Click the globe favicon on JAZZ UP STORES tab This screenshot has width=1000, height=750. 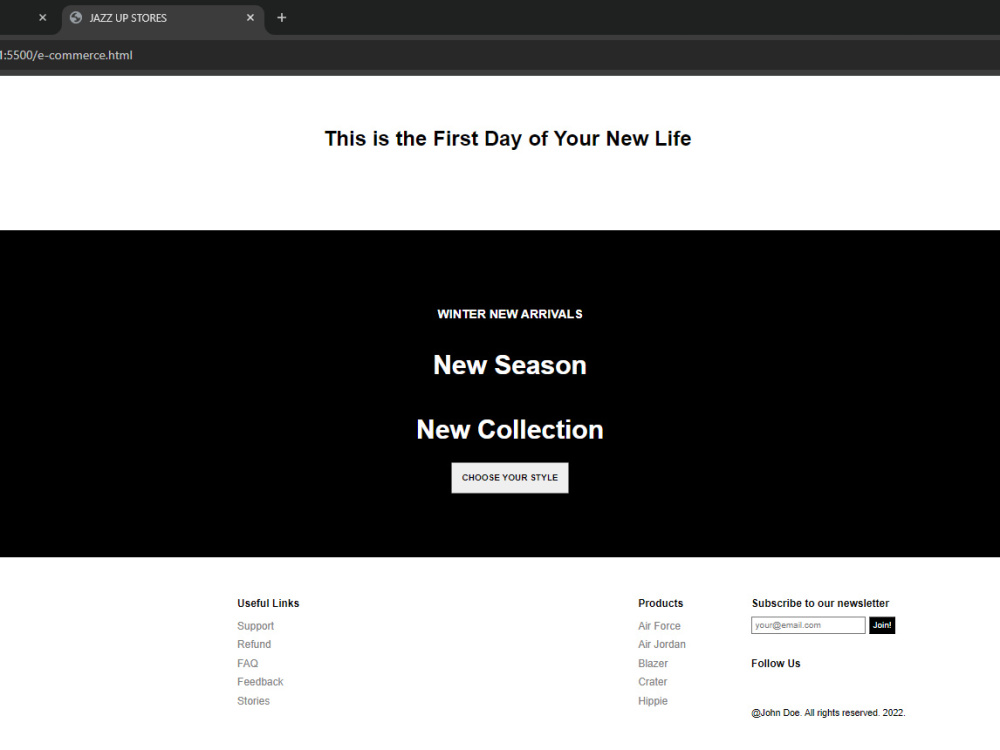(x=76, y=18)
